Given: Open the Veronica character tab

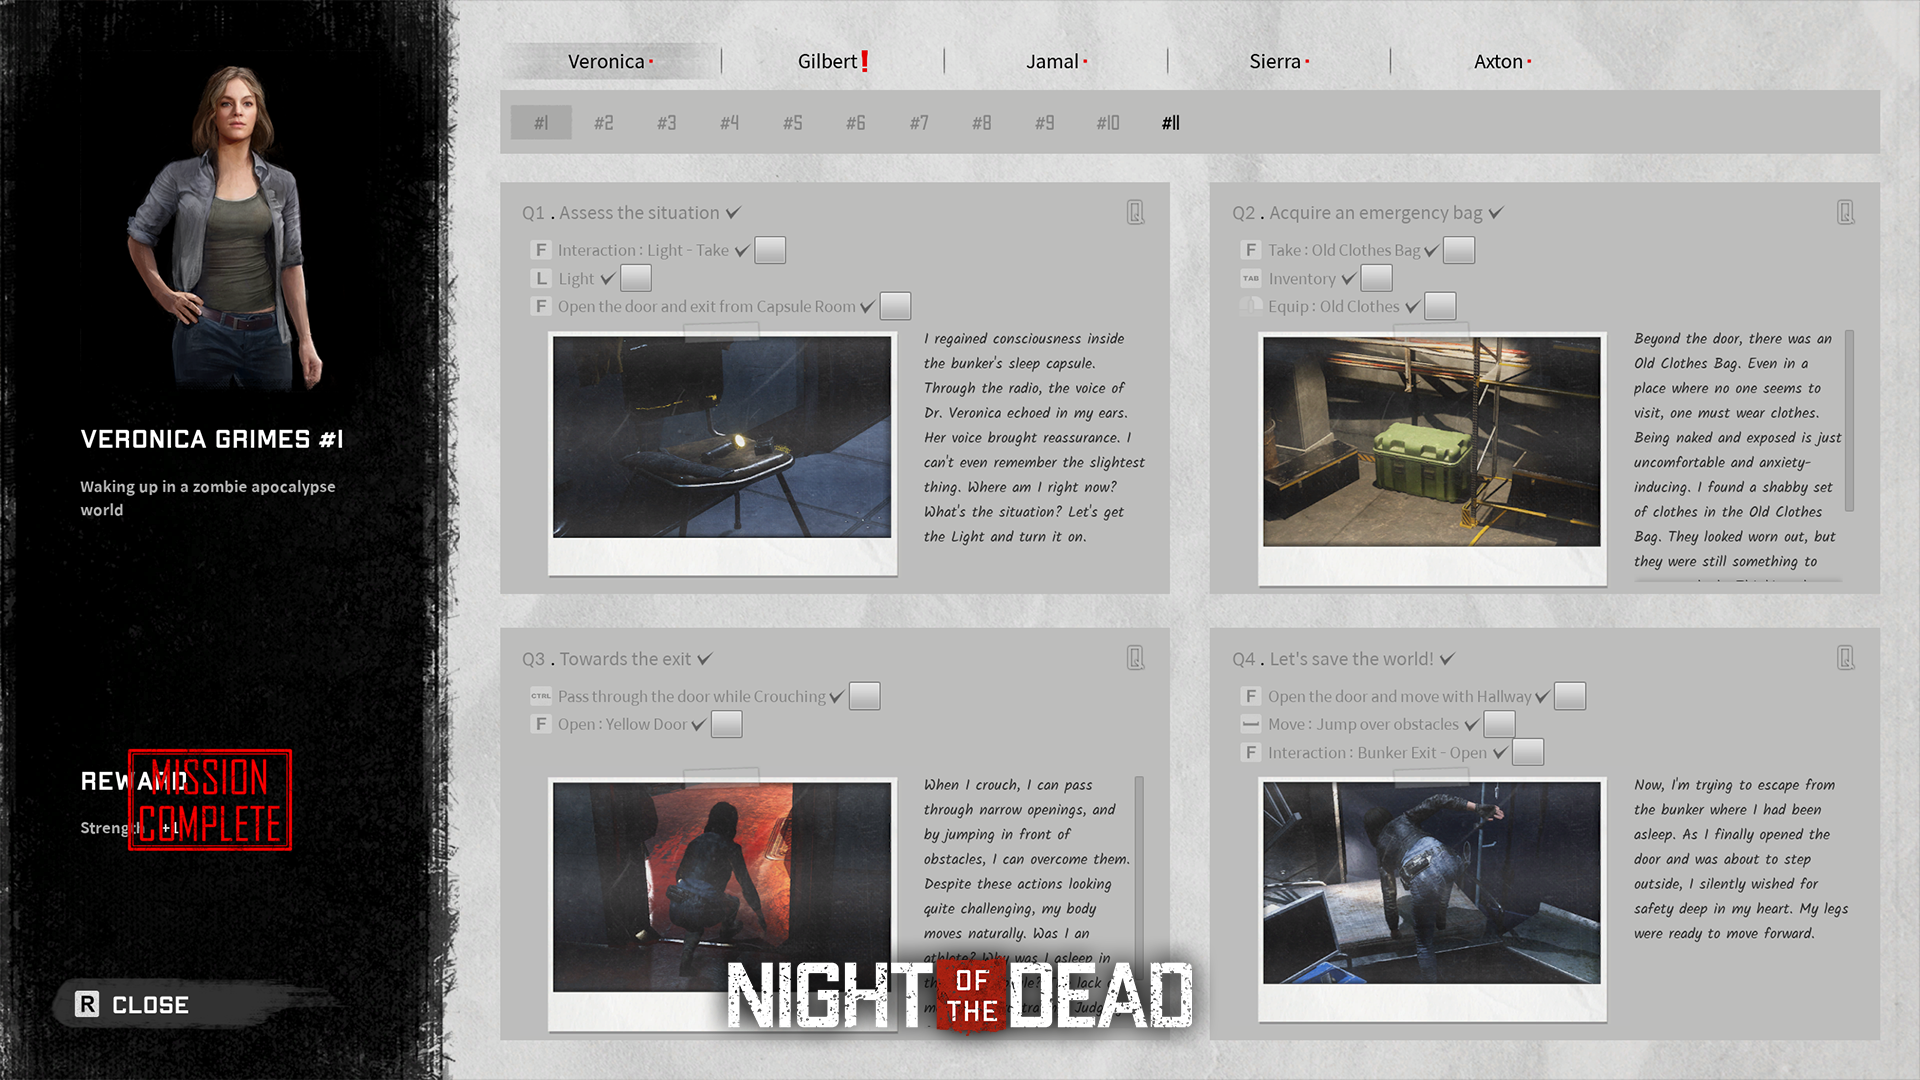Looking at the screenshot, I should [x=610, y=61].
